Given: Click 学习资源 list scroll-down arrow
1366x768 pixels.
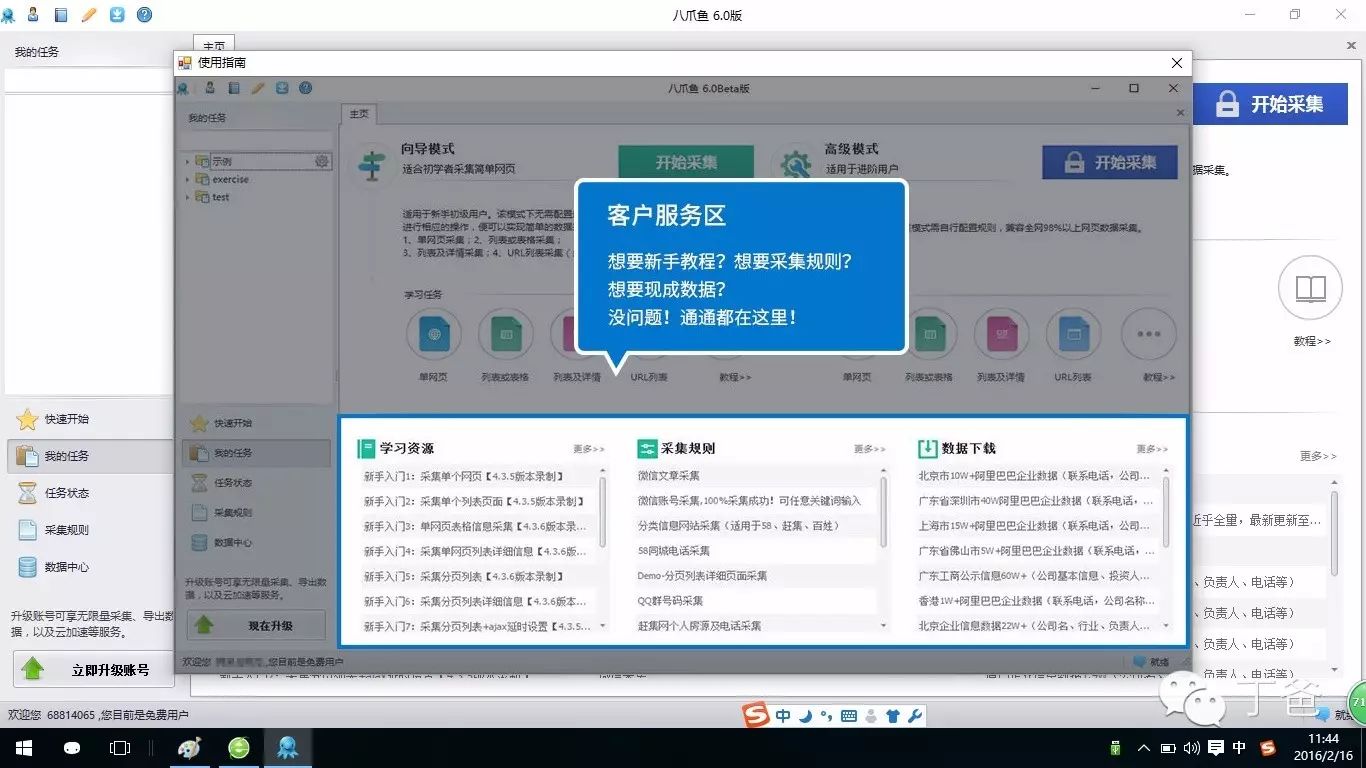Looking at the screenshot, I should 602,625.
